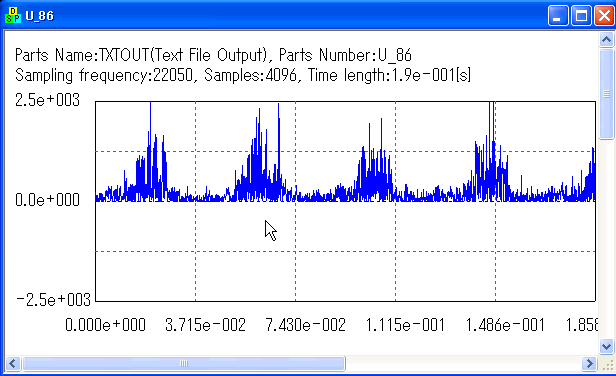Maximize the U_86 window
616x376 pixels.
[x=581, y=16]
